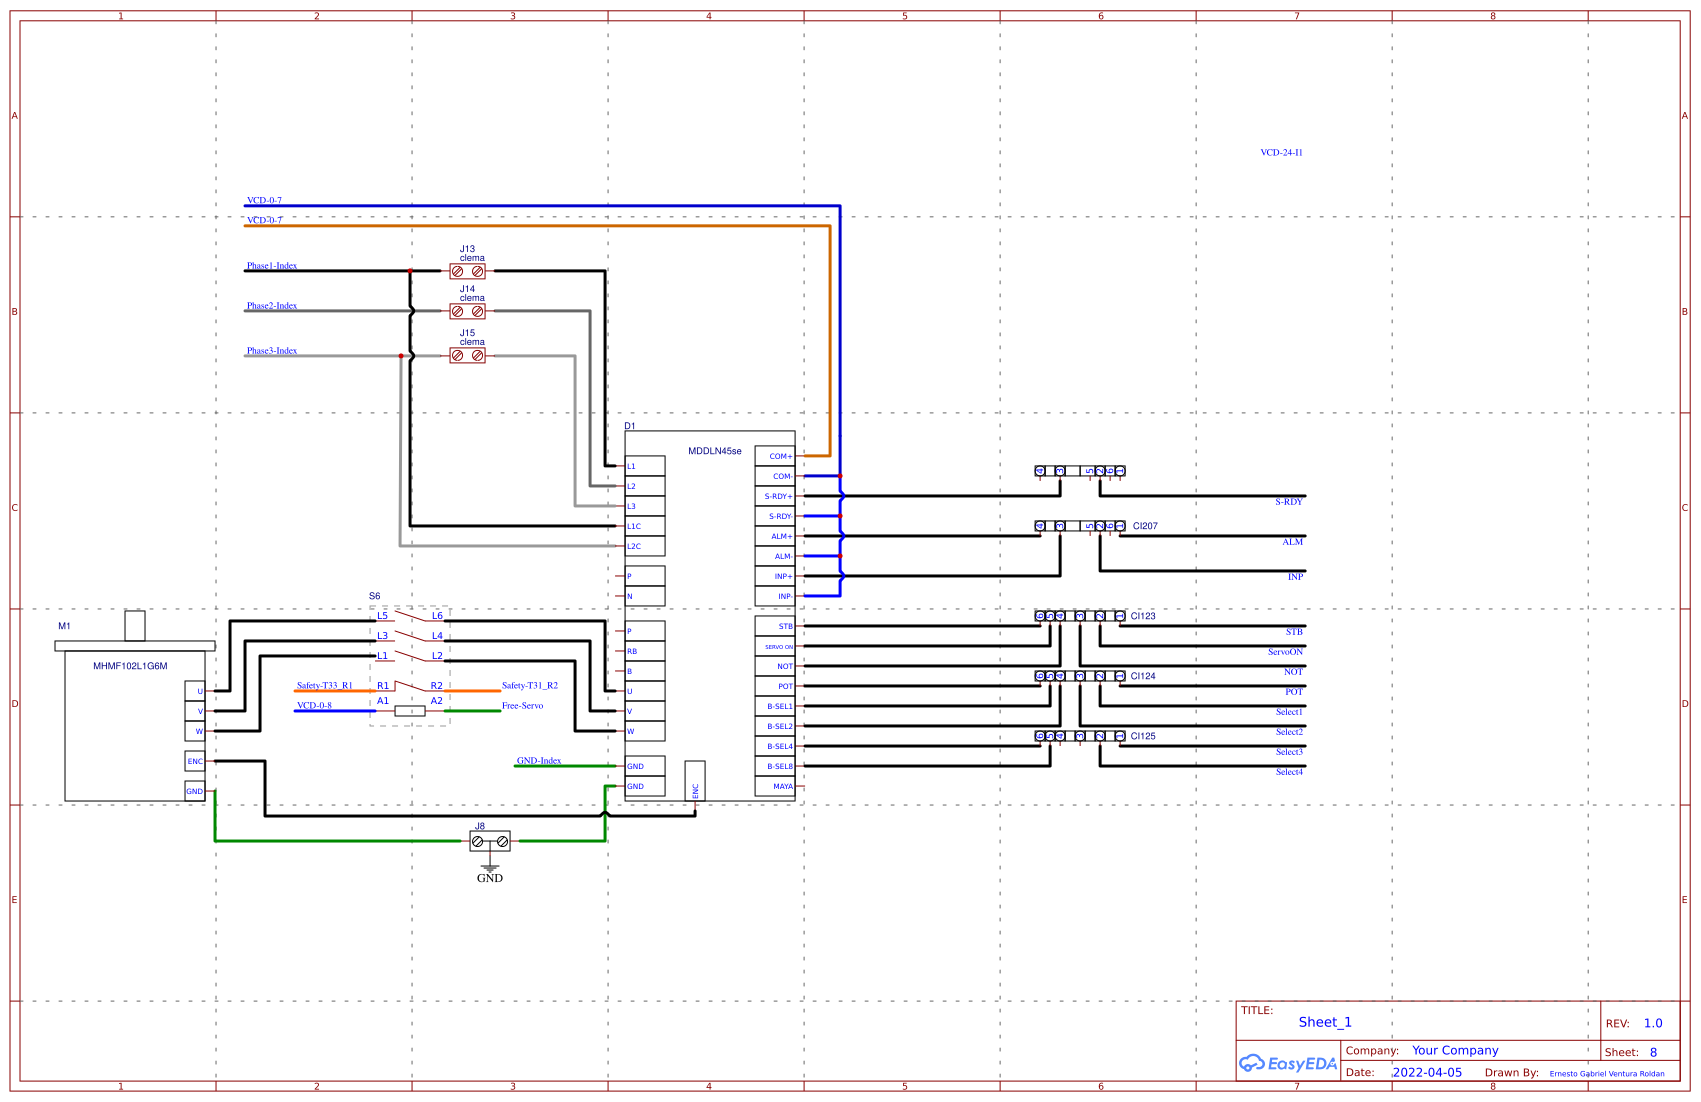Select the Phase1-Index net label

click(x=270, y=266)
